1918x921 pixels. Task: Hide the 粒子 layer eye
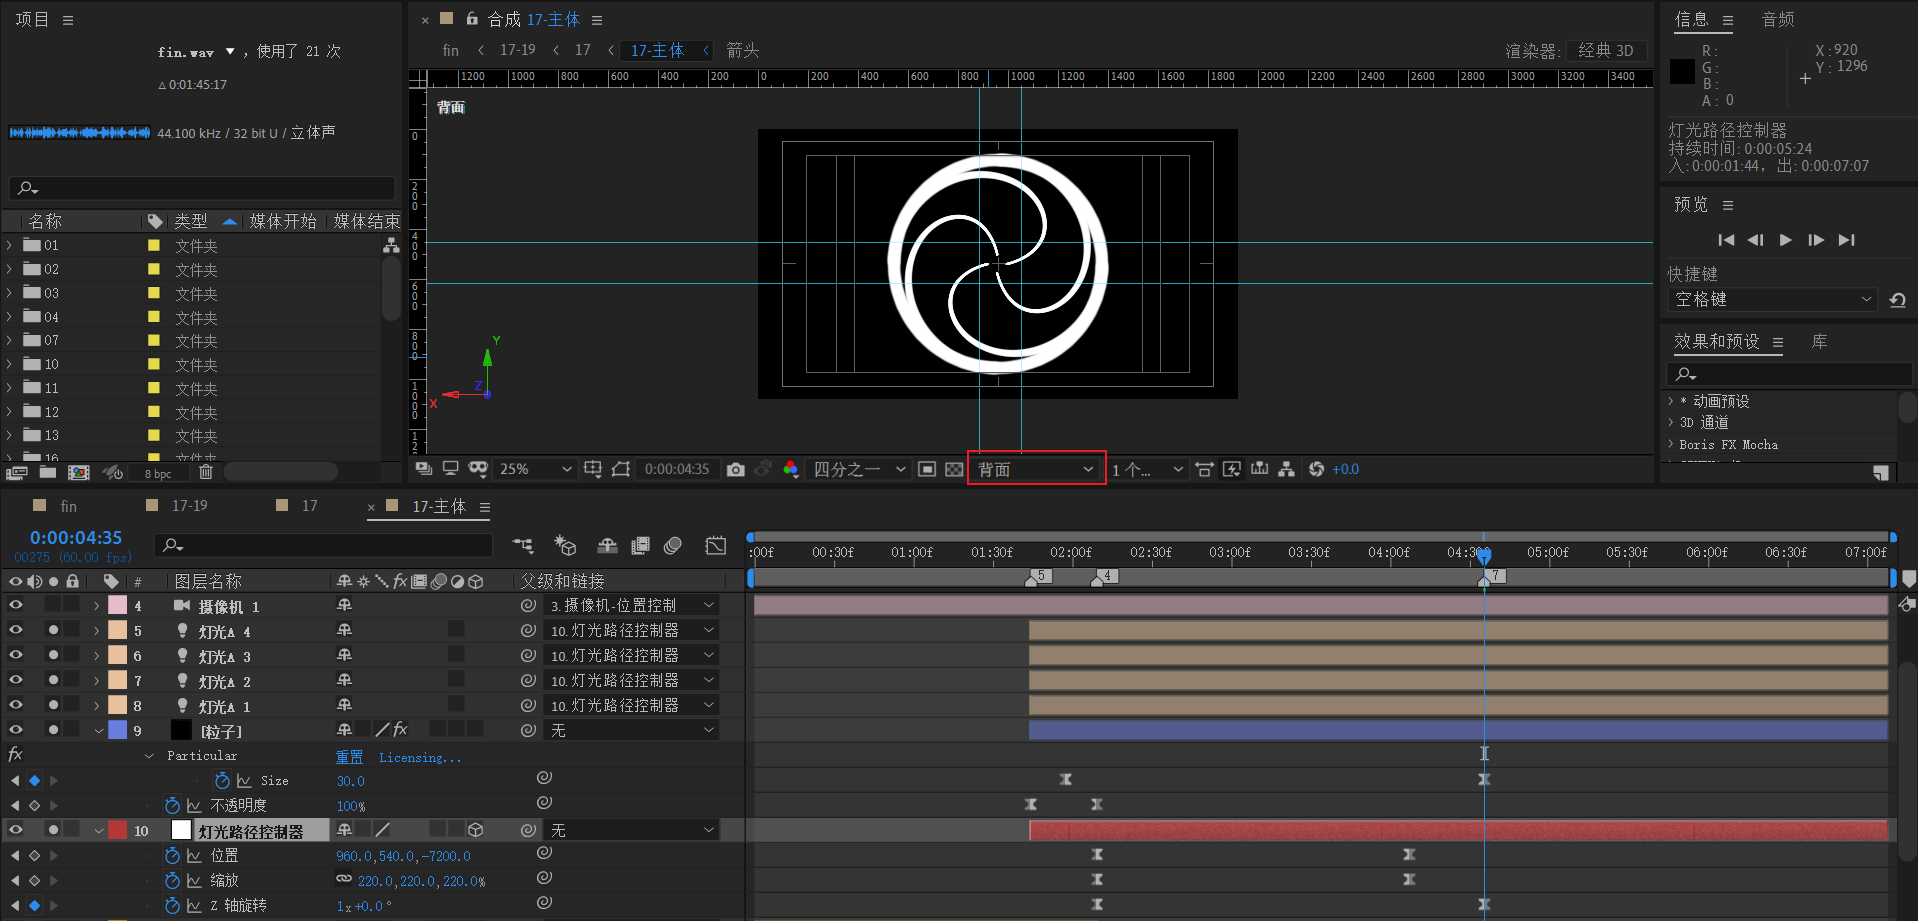[16, 729]
